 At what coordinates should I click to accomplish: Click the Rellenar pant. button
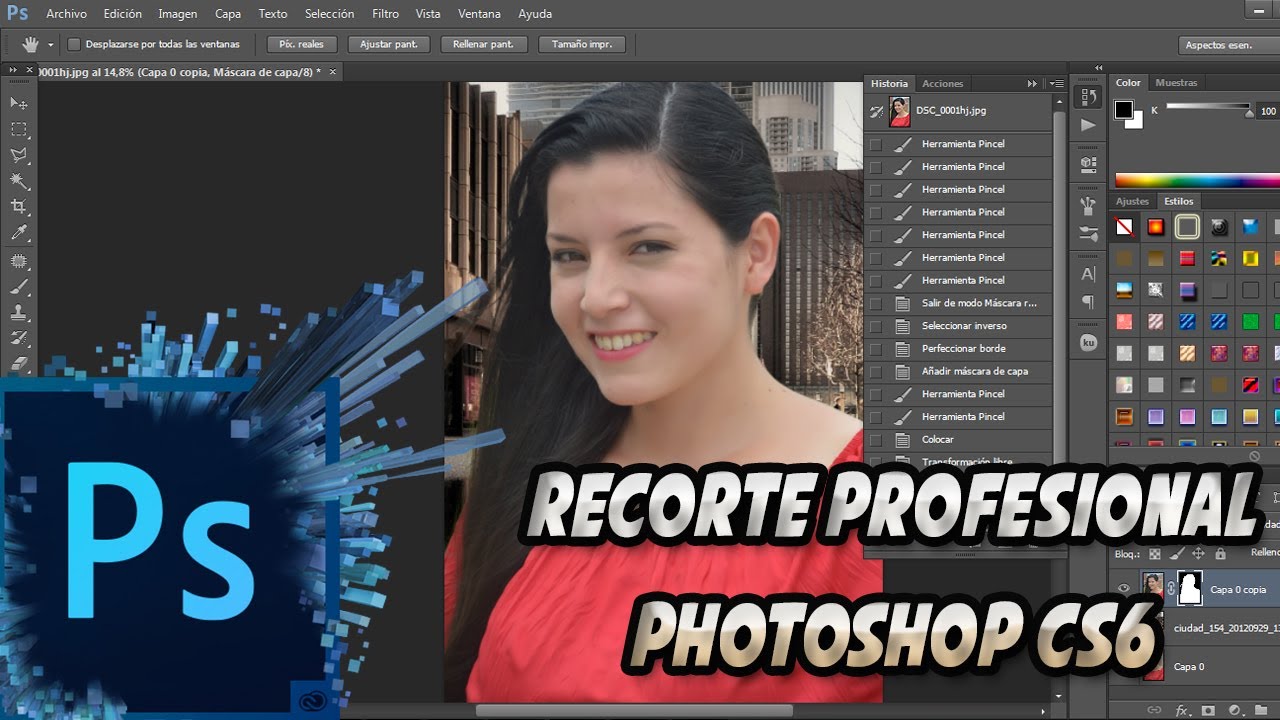(483, 44)
